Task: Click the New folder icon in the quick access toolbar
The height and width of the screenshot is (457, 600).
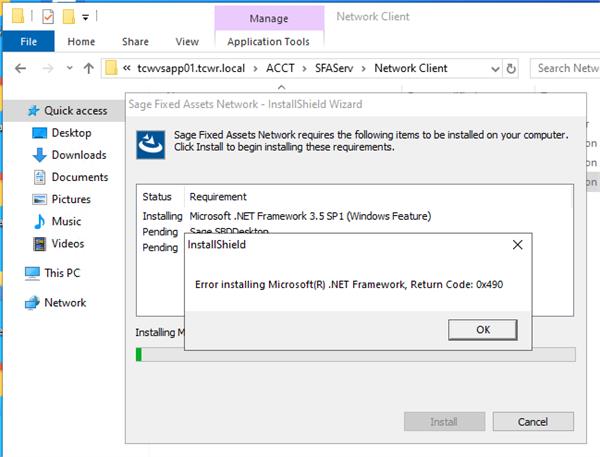Action: click(68, 16)
